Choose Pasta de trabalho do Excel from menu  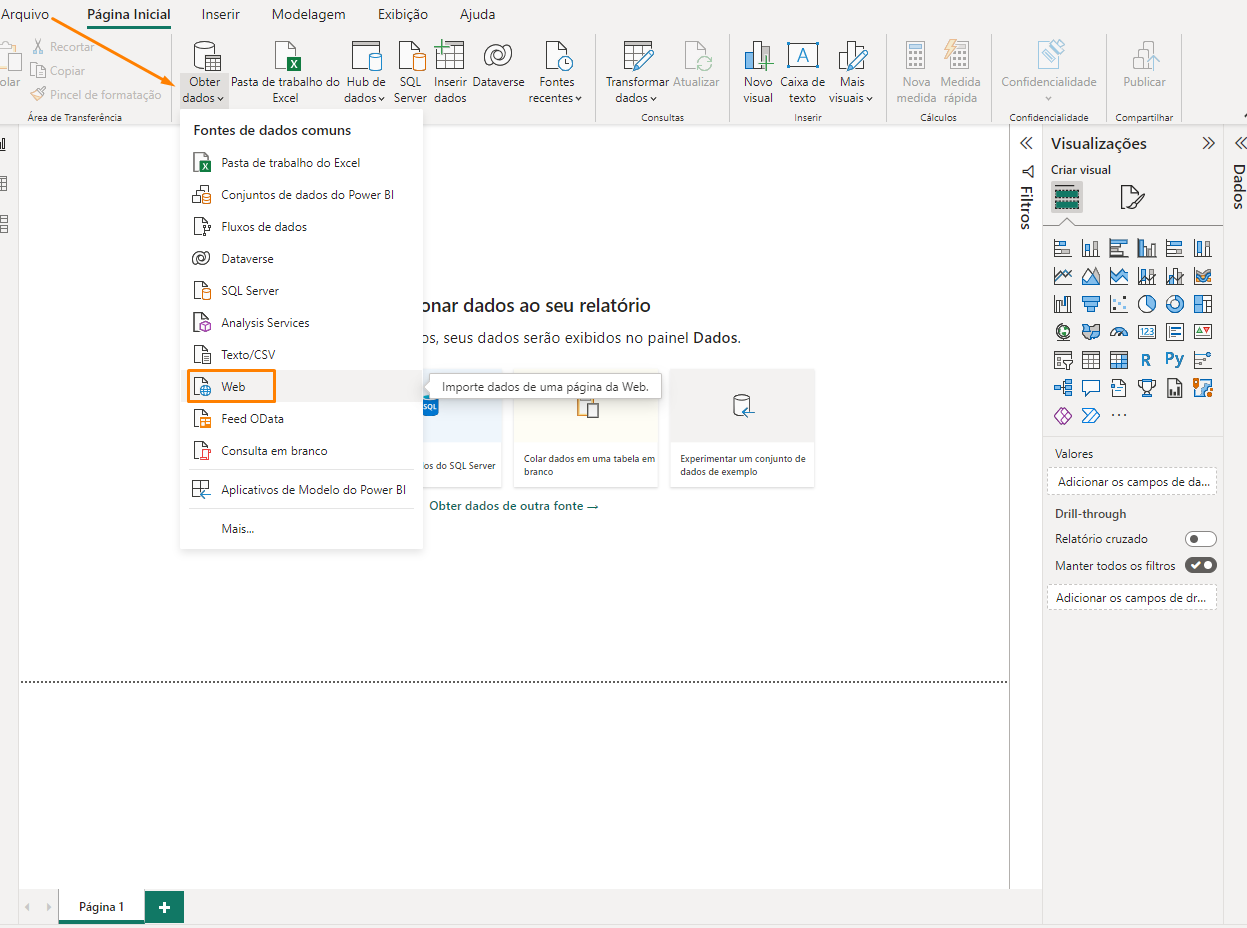pyautogui.click(x=301, y=163)
